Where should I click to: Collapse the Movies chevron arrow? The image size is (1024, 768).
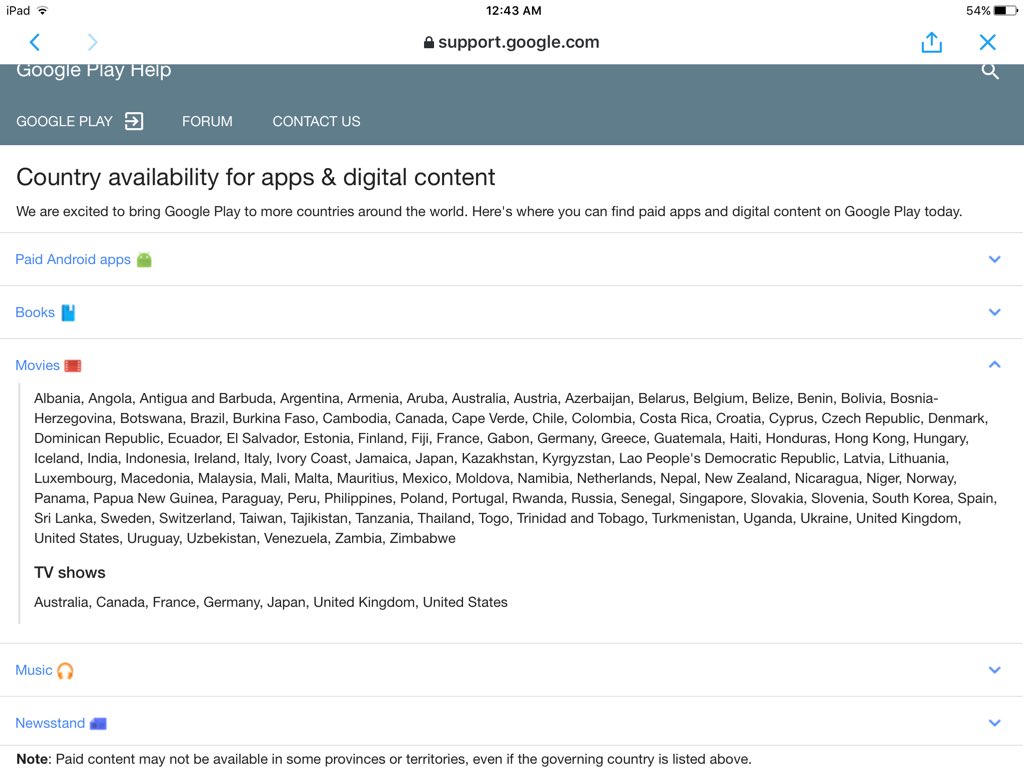click(x=995, y=364)
